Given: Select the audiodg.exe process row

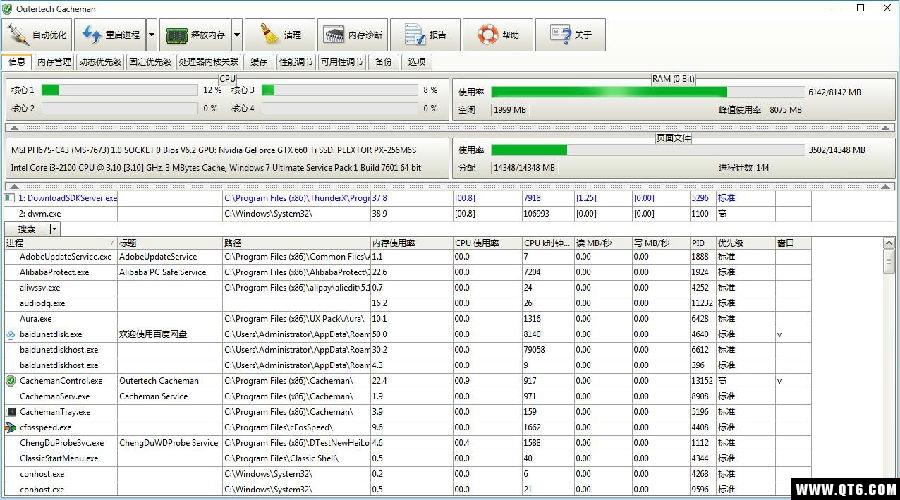Looking at the screenshot, I should (408, 303).
